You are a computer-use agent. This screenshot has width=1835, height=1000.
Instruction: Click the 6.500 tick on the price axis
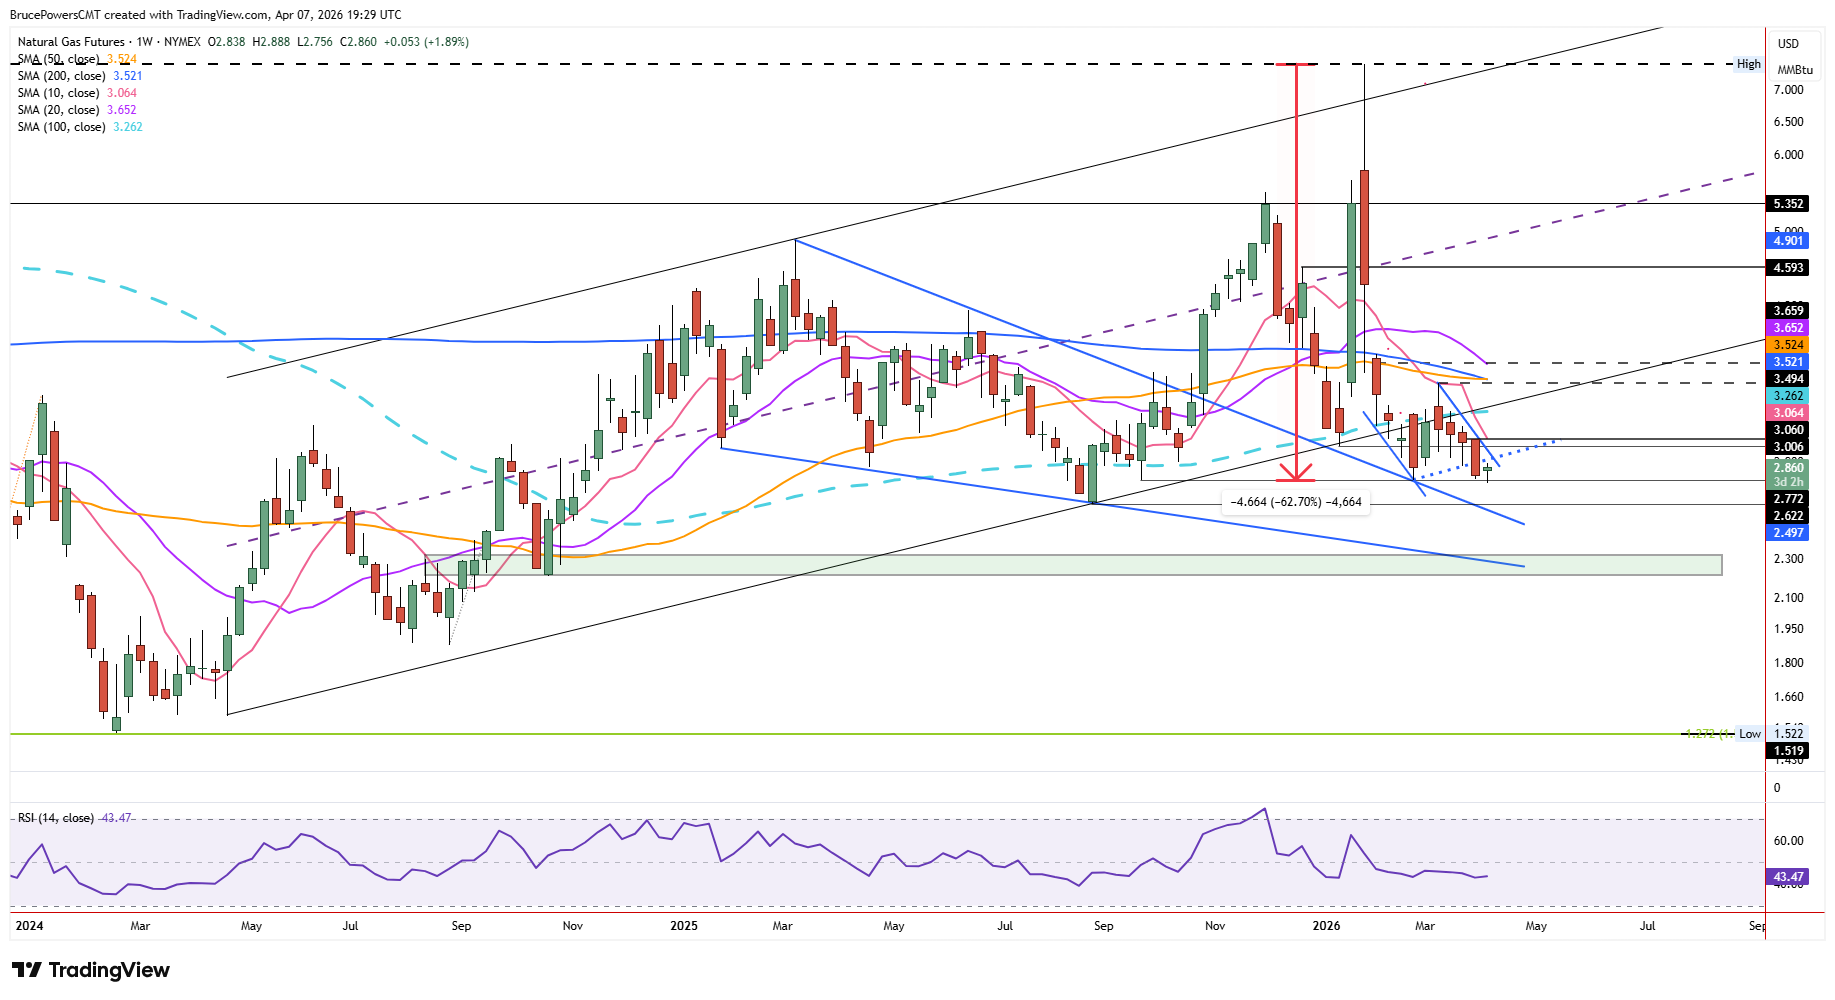(x=1788, y=122)
